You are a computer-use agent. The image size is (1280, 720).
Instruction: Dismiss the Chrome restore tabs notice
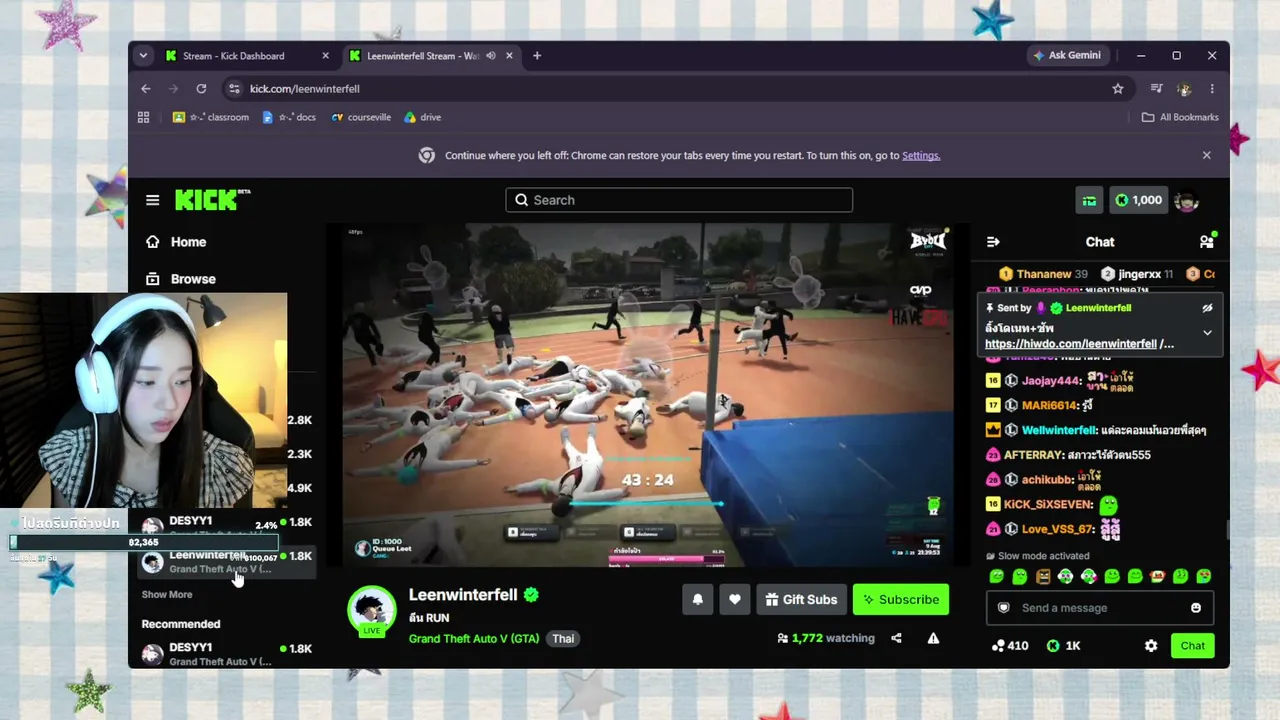(x=1206, y=155)
